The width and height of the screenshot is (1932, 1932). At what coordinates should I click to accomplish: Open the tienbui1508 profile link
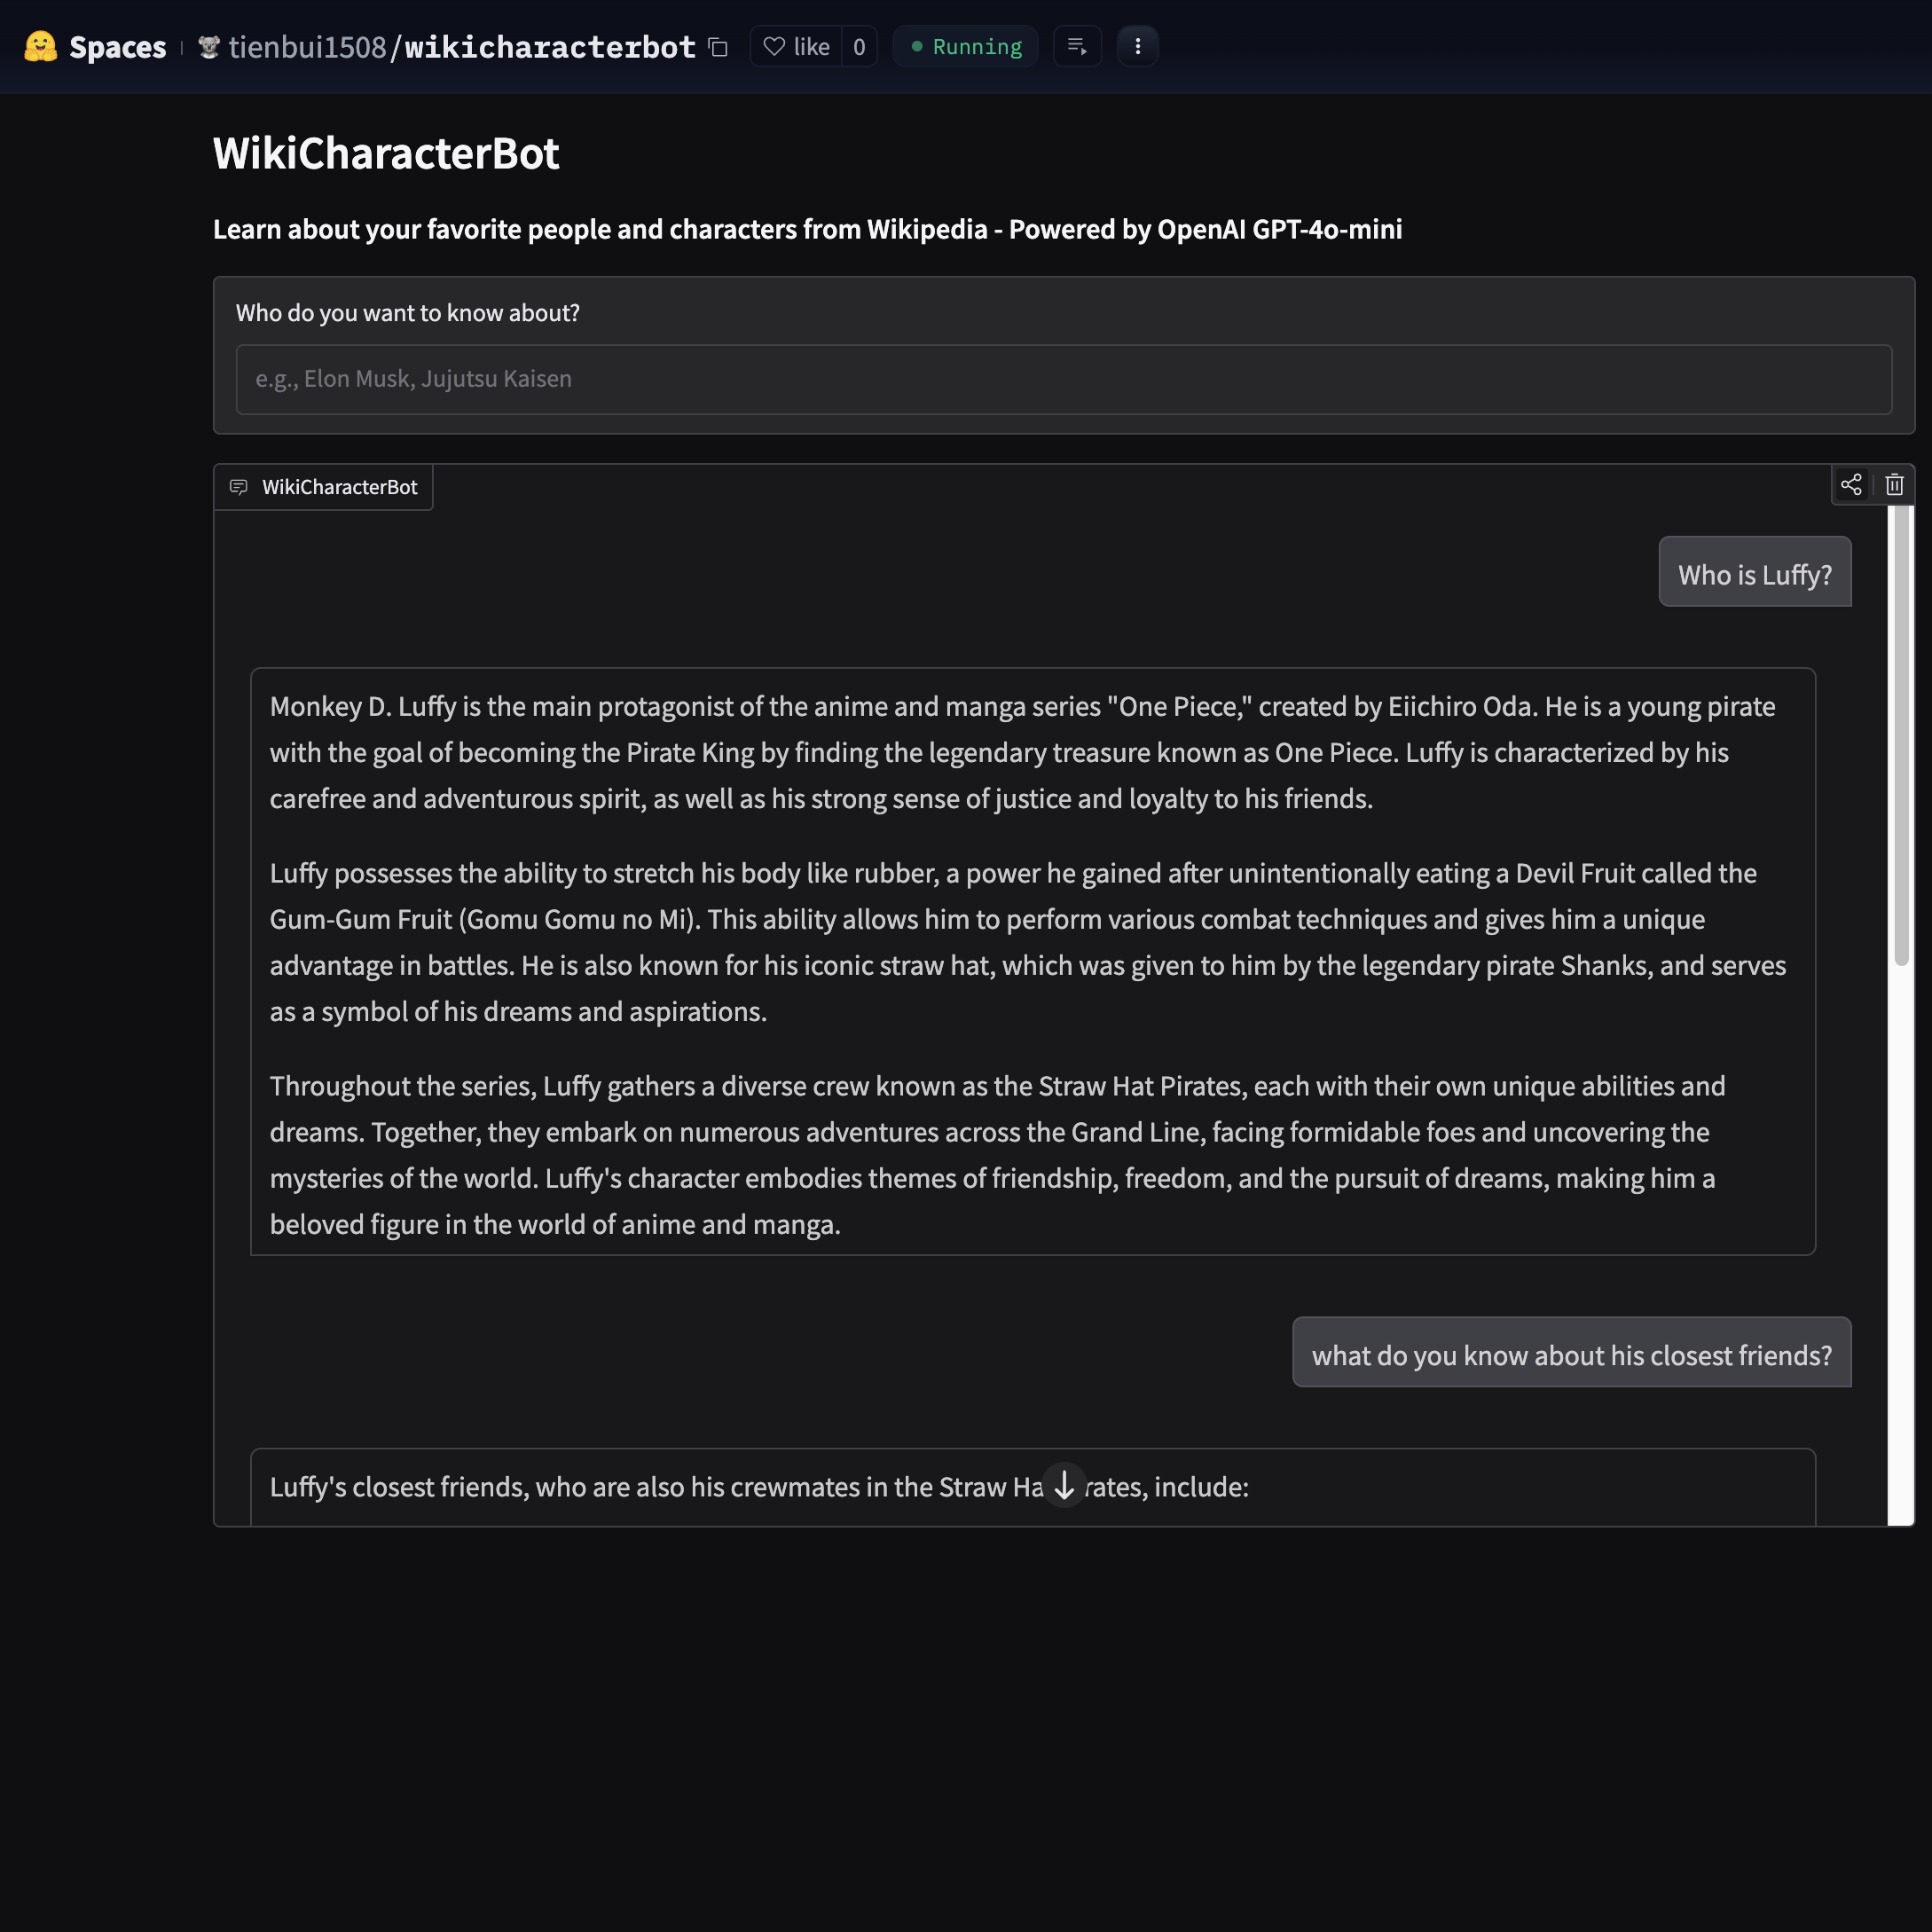(x=307, y=47)
